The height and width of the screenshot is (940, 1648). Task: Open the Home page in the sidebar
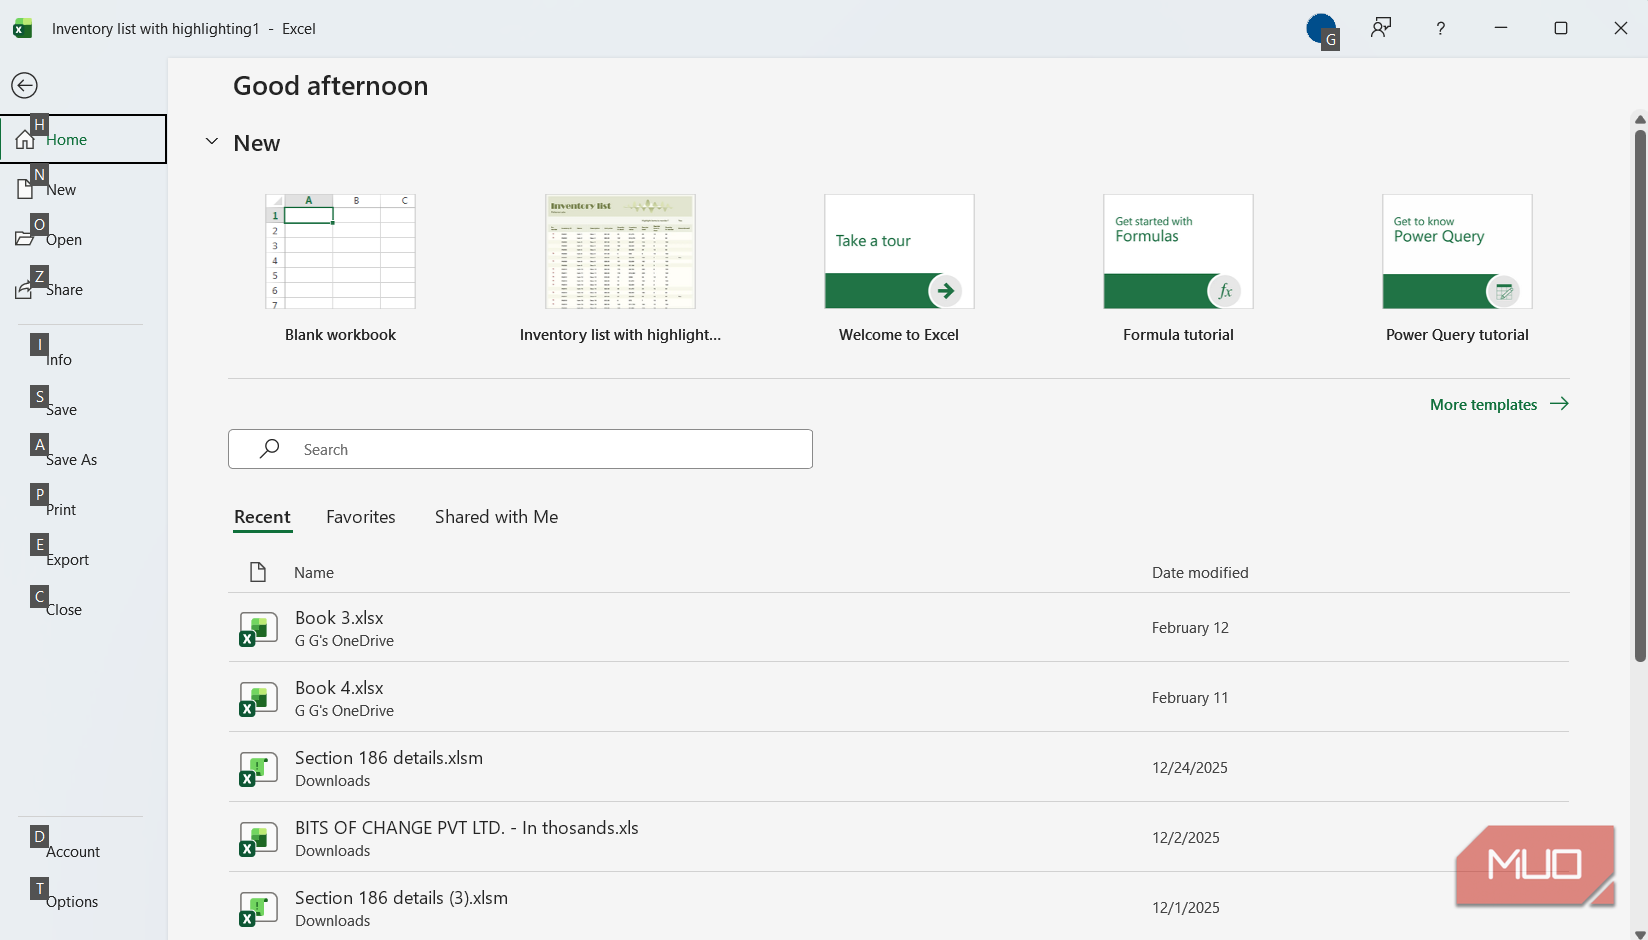pyautogui.click(x=84, y=139)
